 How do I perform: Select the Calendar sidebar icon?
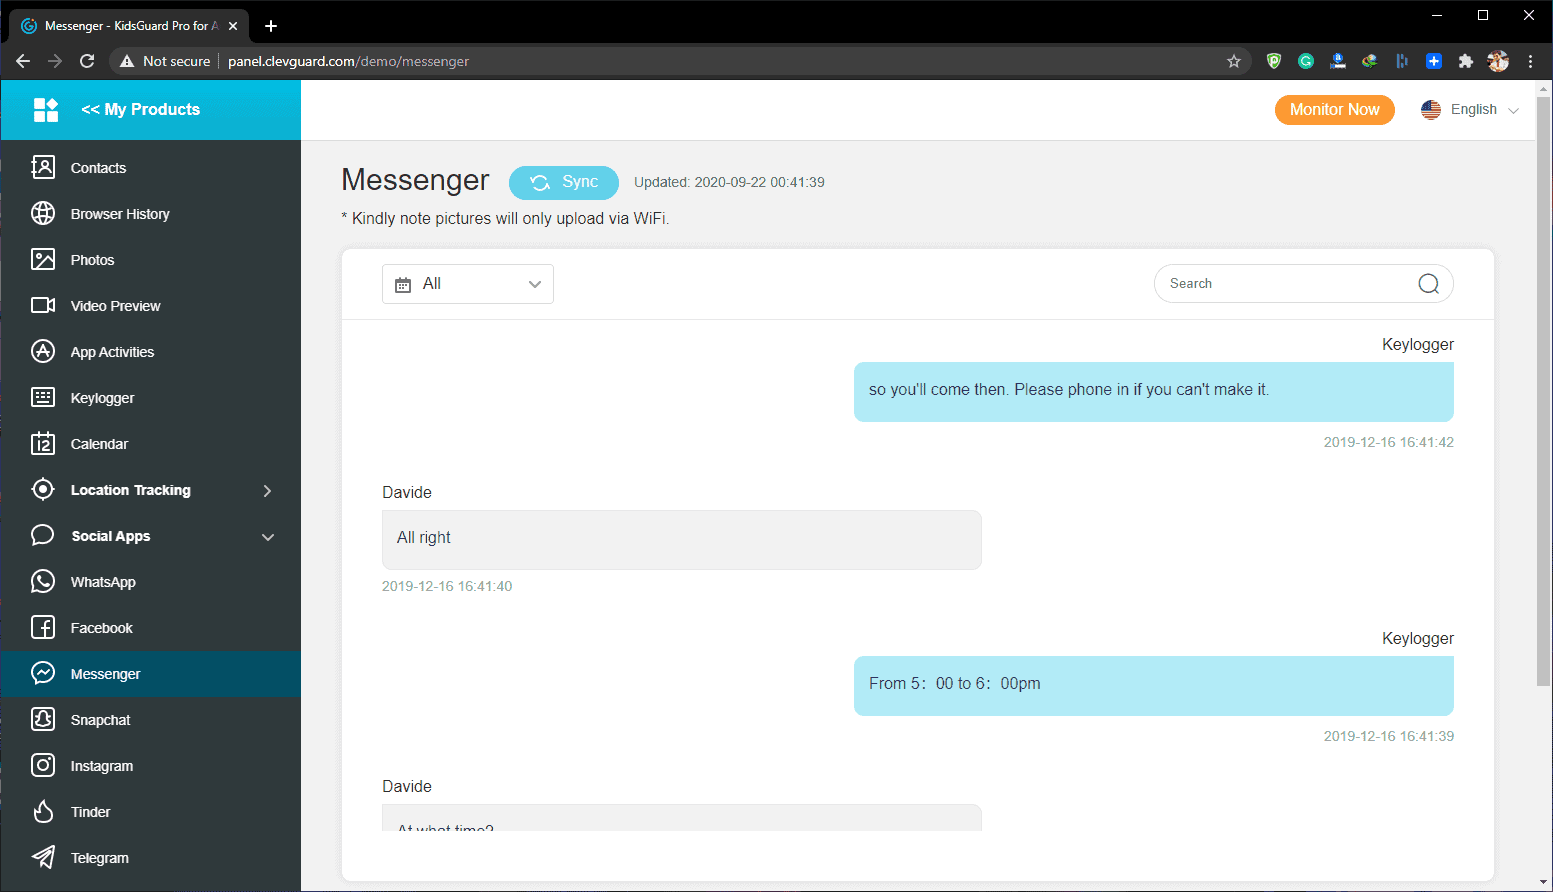[x=44, y=443]
